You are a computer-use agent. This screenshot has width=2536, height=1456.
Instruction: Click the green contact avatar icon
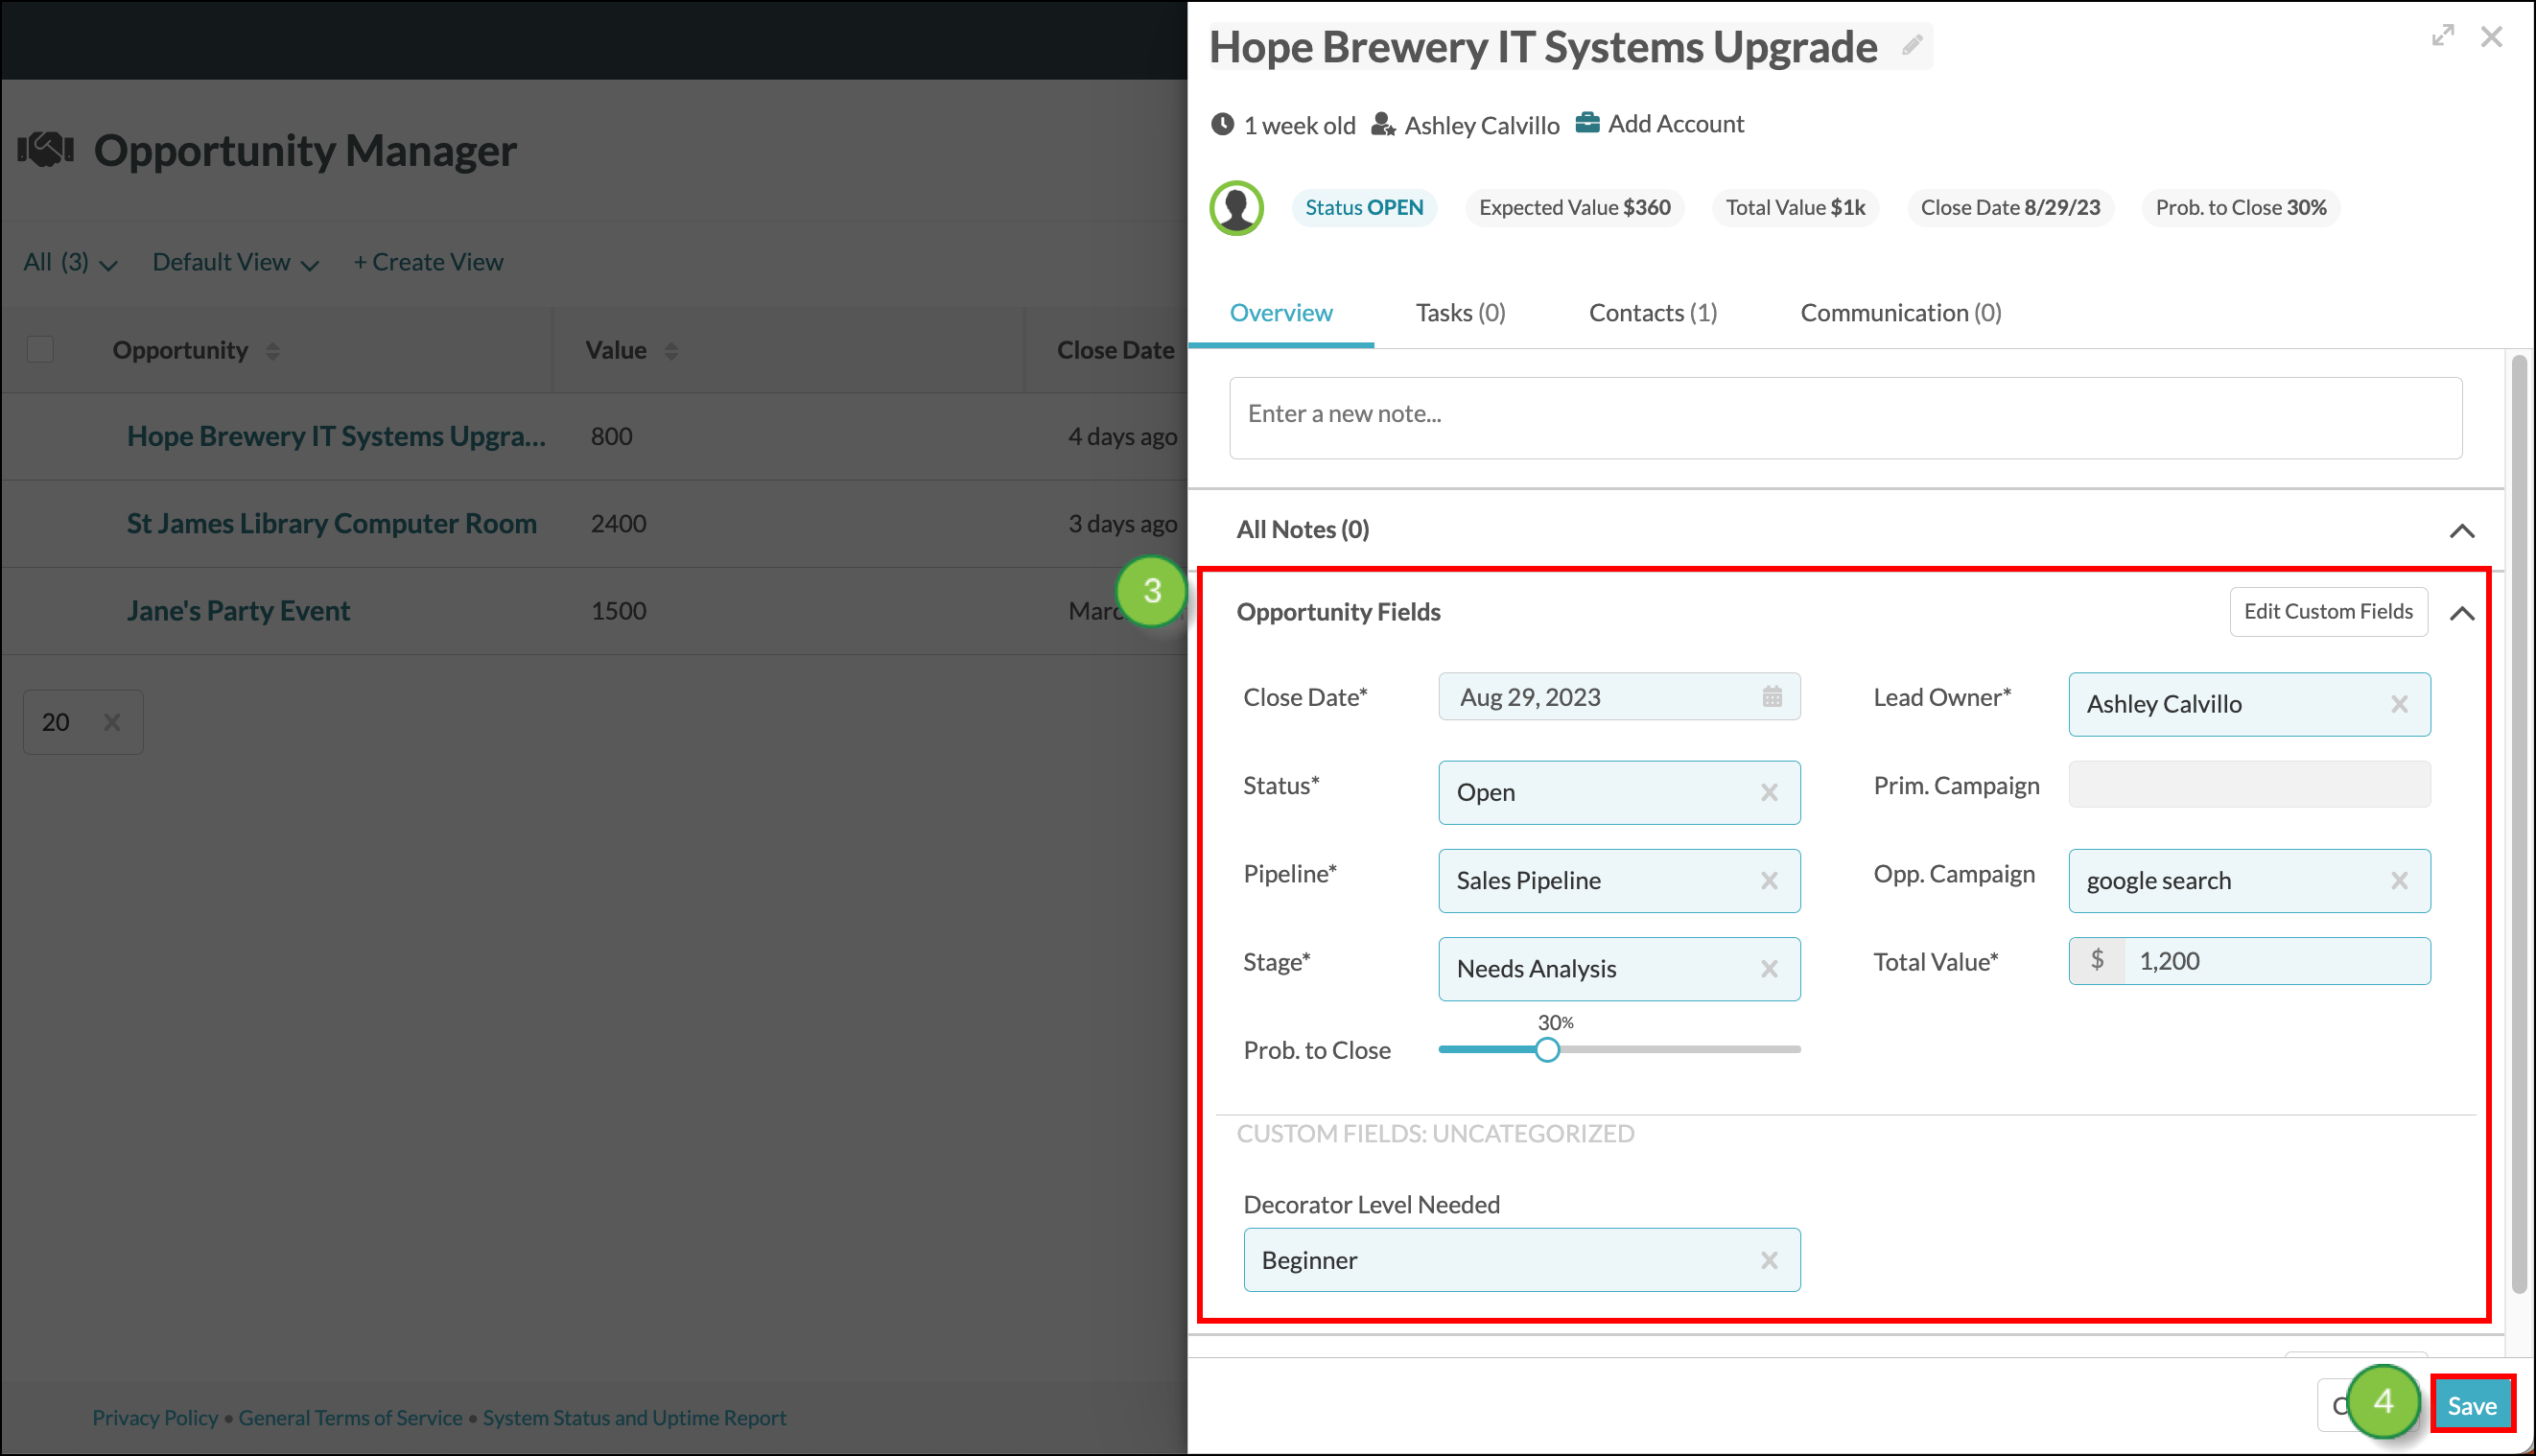point(1237,208)
